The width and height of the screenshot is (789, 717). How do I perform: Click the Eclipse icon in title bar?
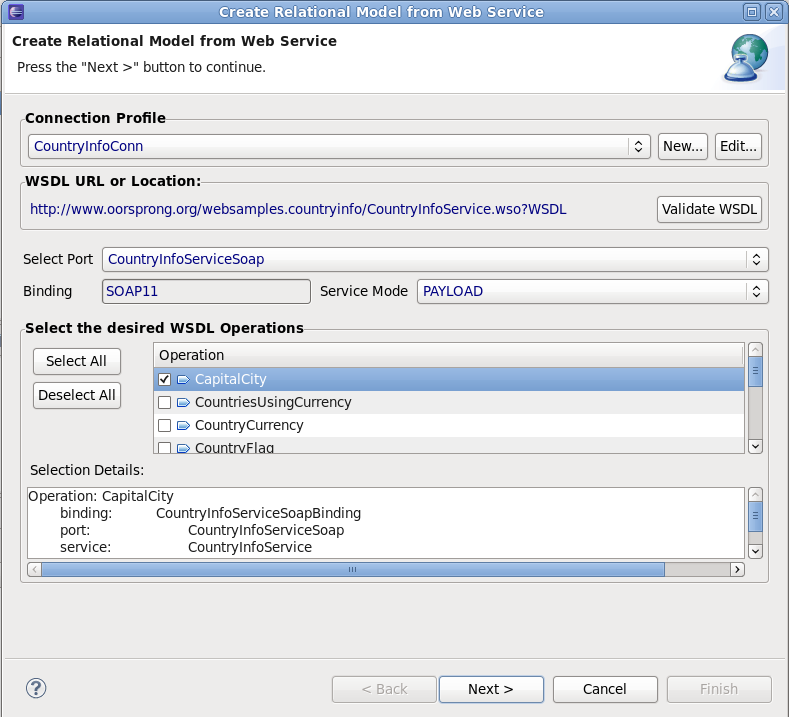click(x=13, y=12)
